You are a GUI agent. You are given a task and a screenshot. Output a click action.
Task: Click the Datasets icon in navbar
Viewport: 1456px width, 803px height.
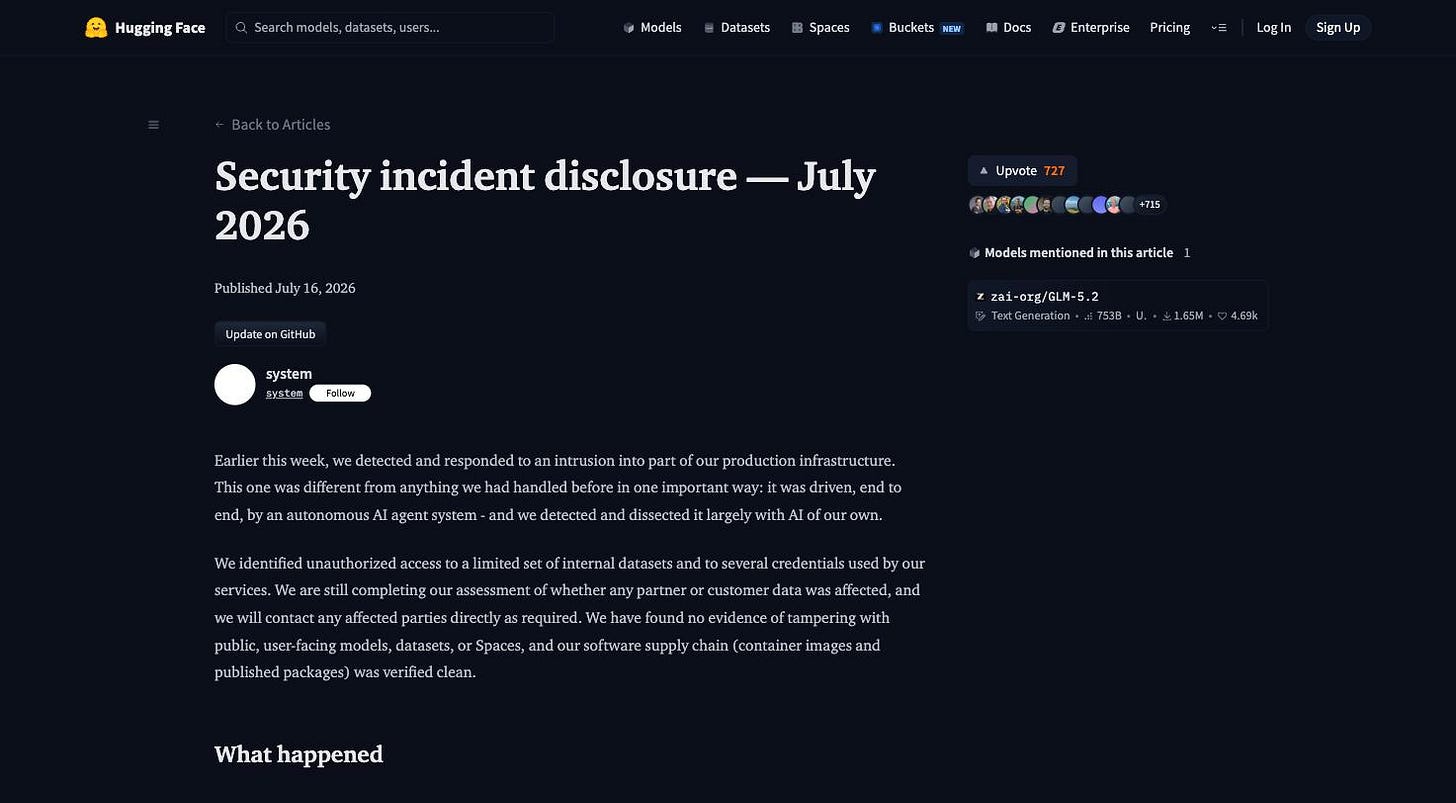pos(709,28)
